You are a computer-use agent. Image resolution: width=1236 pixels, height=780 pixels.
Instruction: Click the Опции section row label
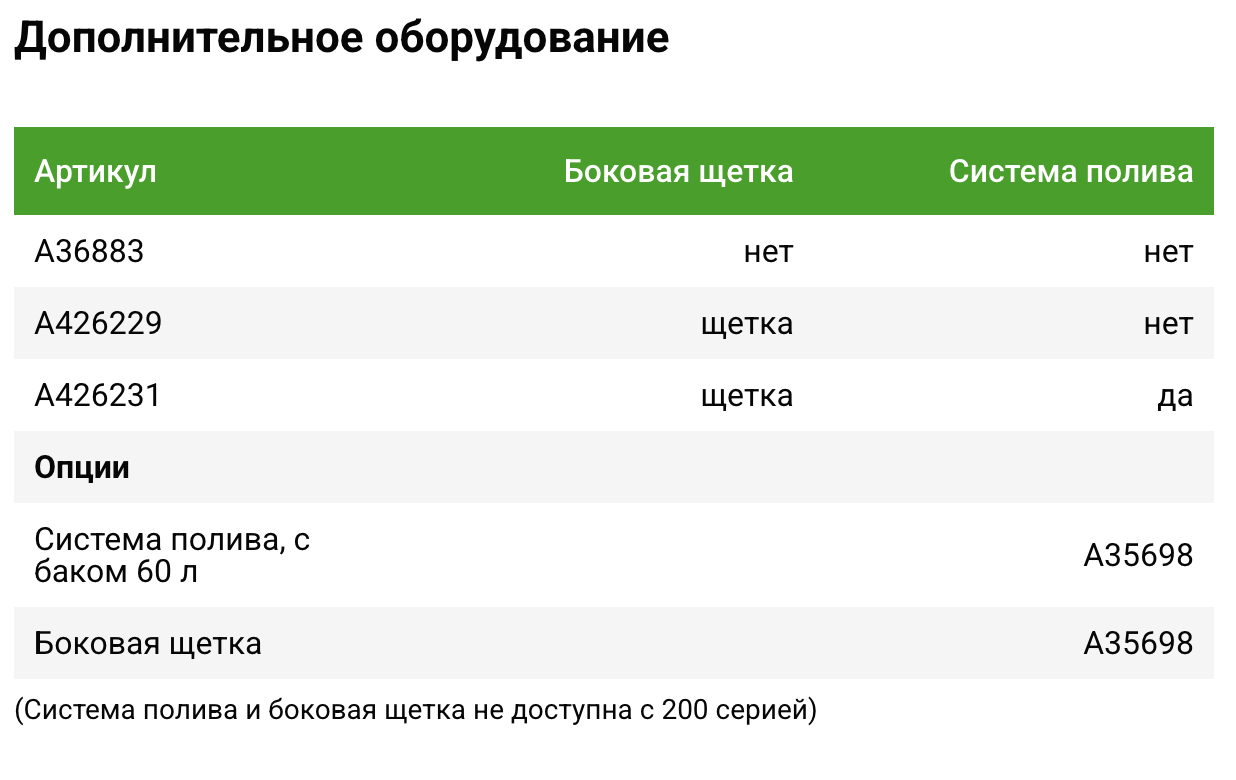pos(82,467)
